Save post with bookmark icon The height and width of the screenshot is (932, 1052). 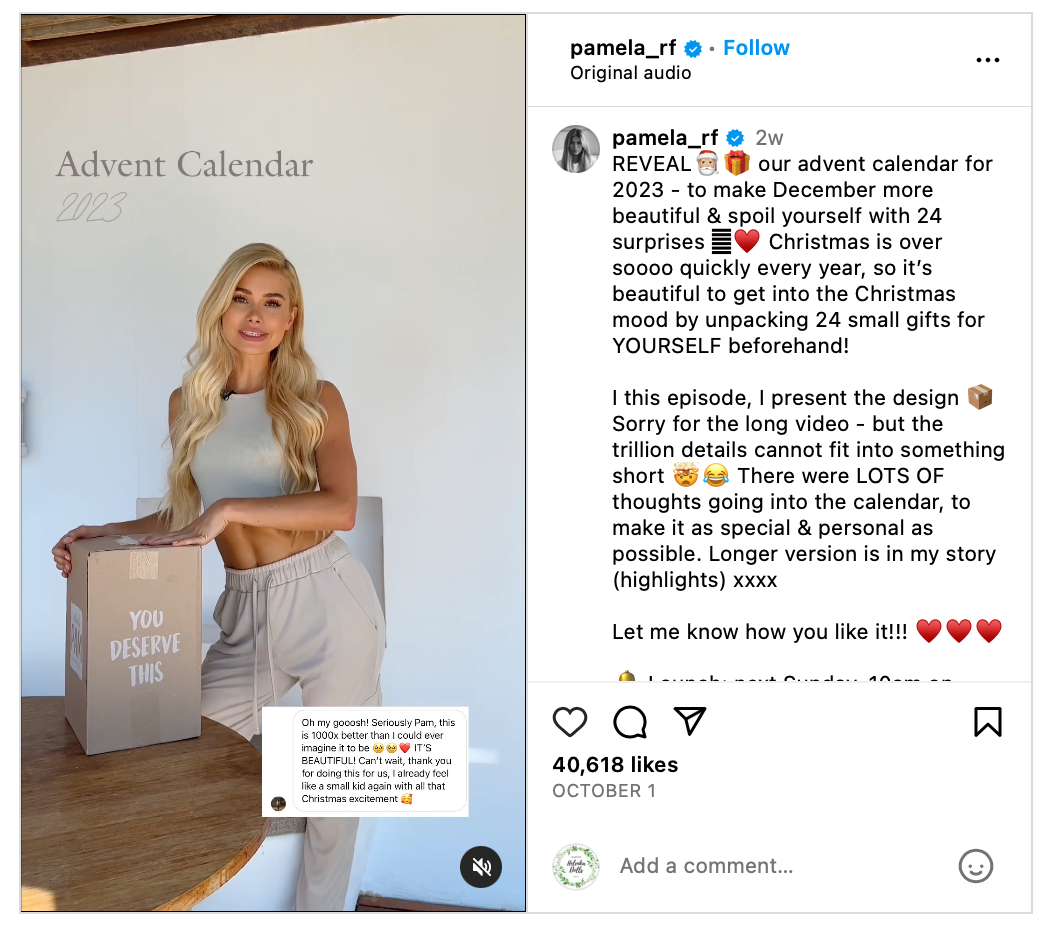[x=988, y=722]
